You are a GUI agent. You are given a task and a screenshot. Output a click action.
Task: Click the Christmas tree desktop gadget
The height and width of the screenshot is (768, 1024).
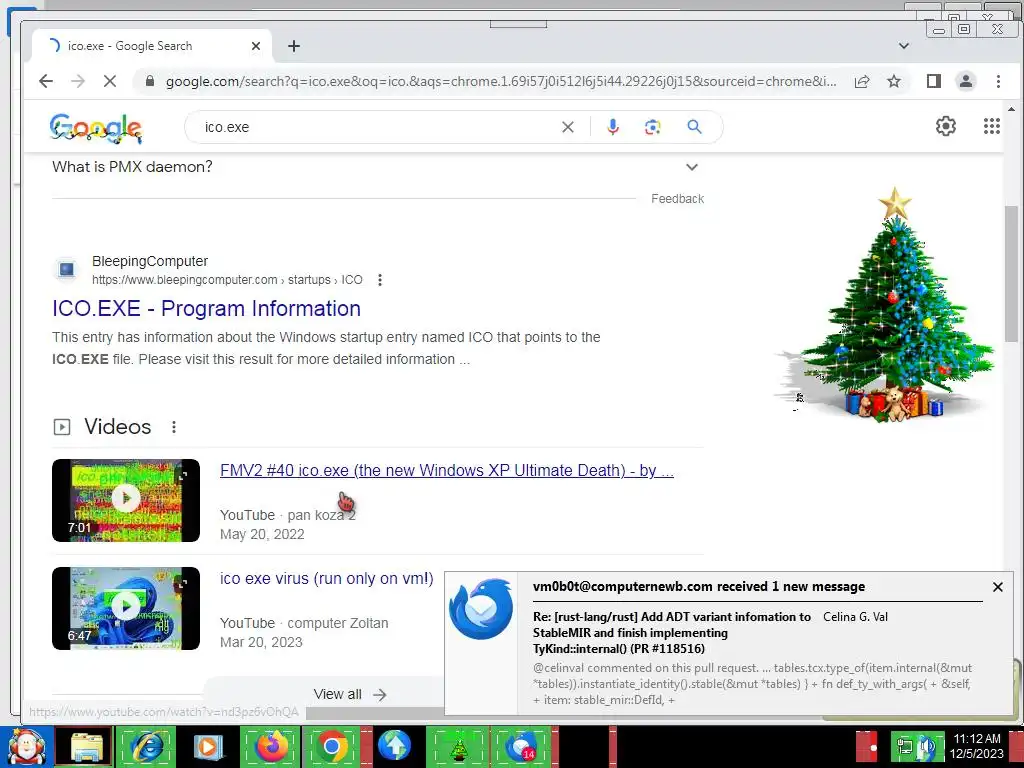pyautogui.click(x=888, y=304)
